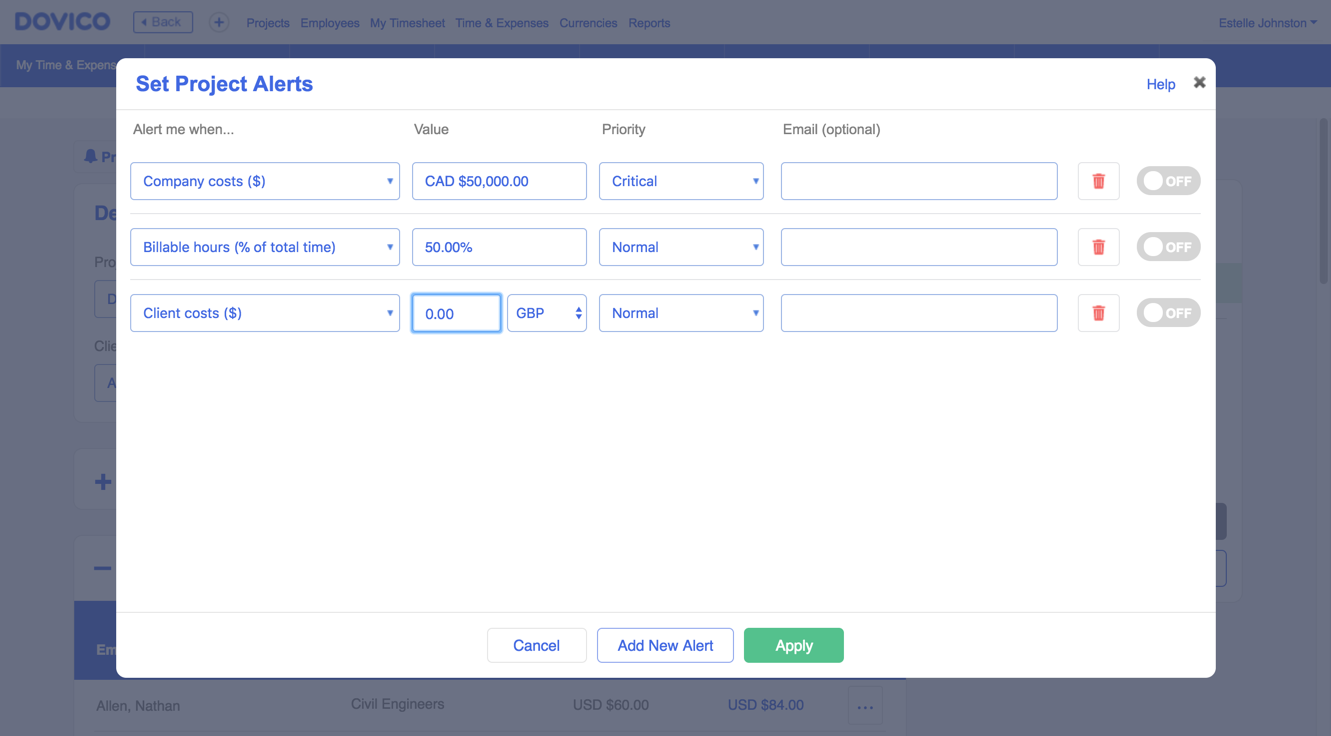
Task: Click the Add New Alert button
Action: coord(665,645)
